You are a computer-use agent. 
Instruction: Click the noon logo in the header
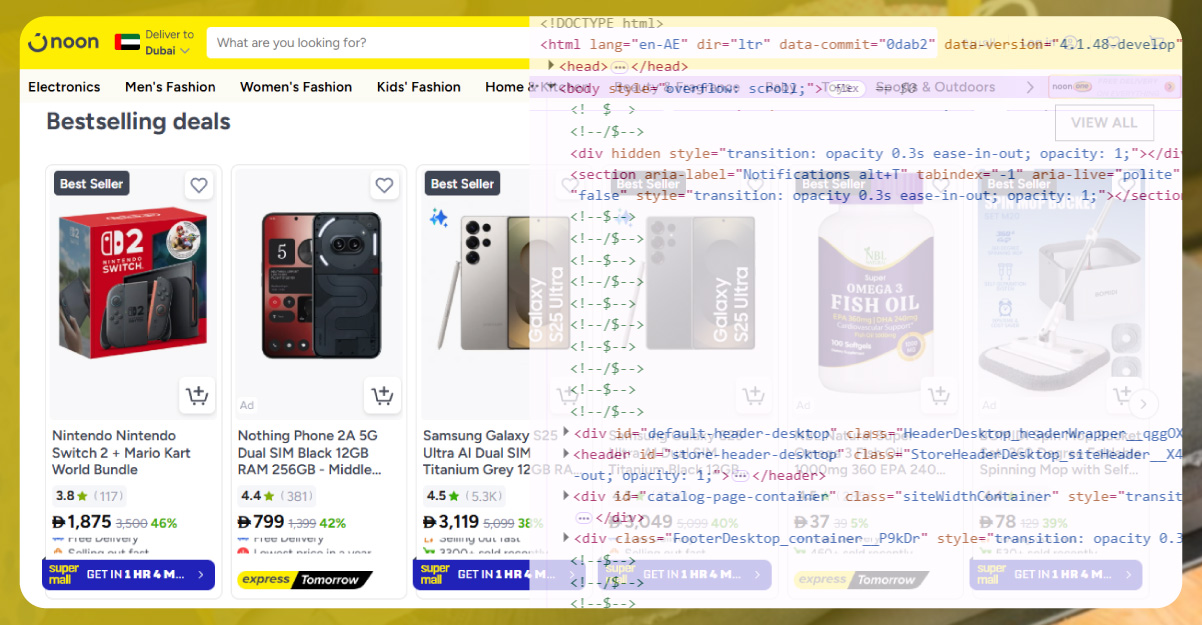click(64, 43)
